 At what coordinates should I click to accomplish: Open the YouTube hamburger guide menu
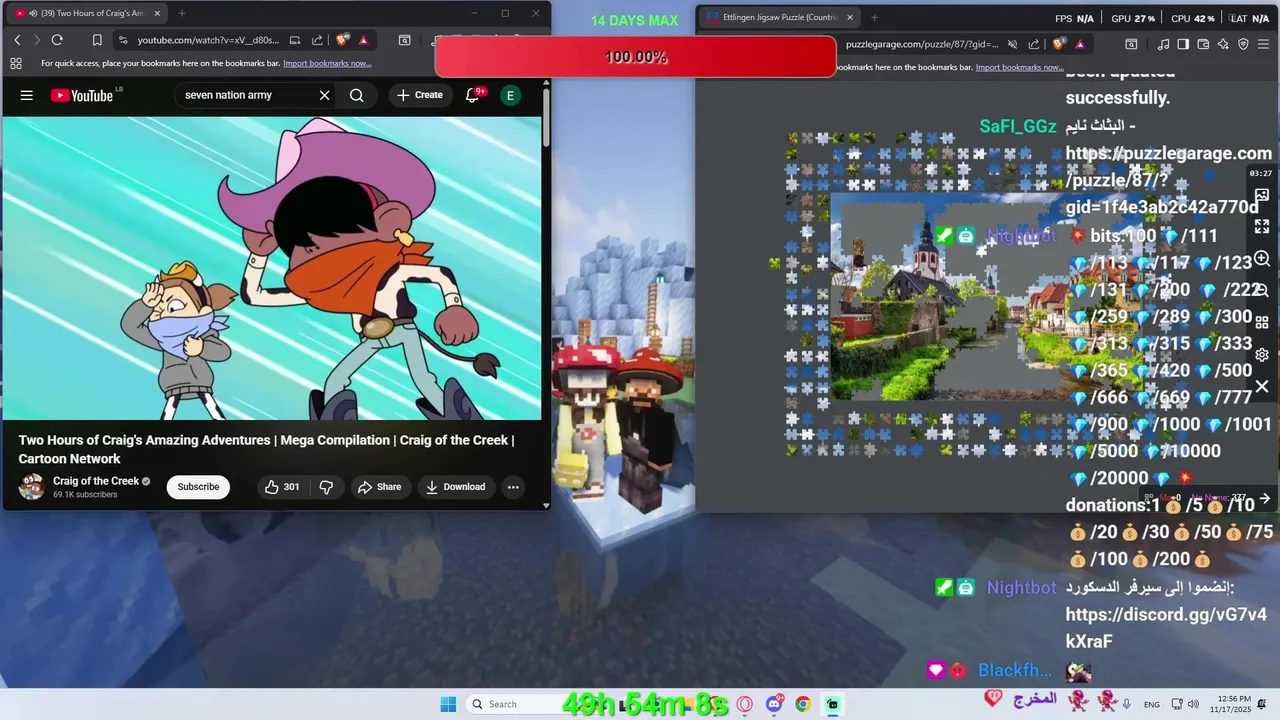click(27, 95)
